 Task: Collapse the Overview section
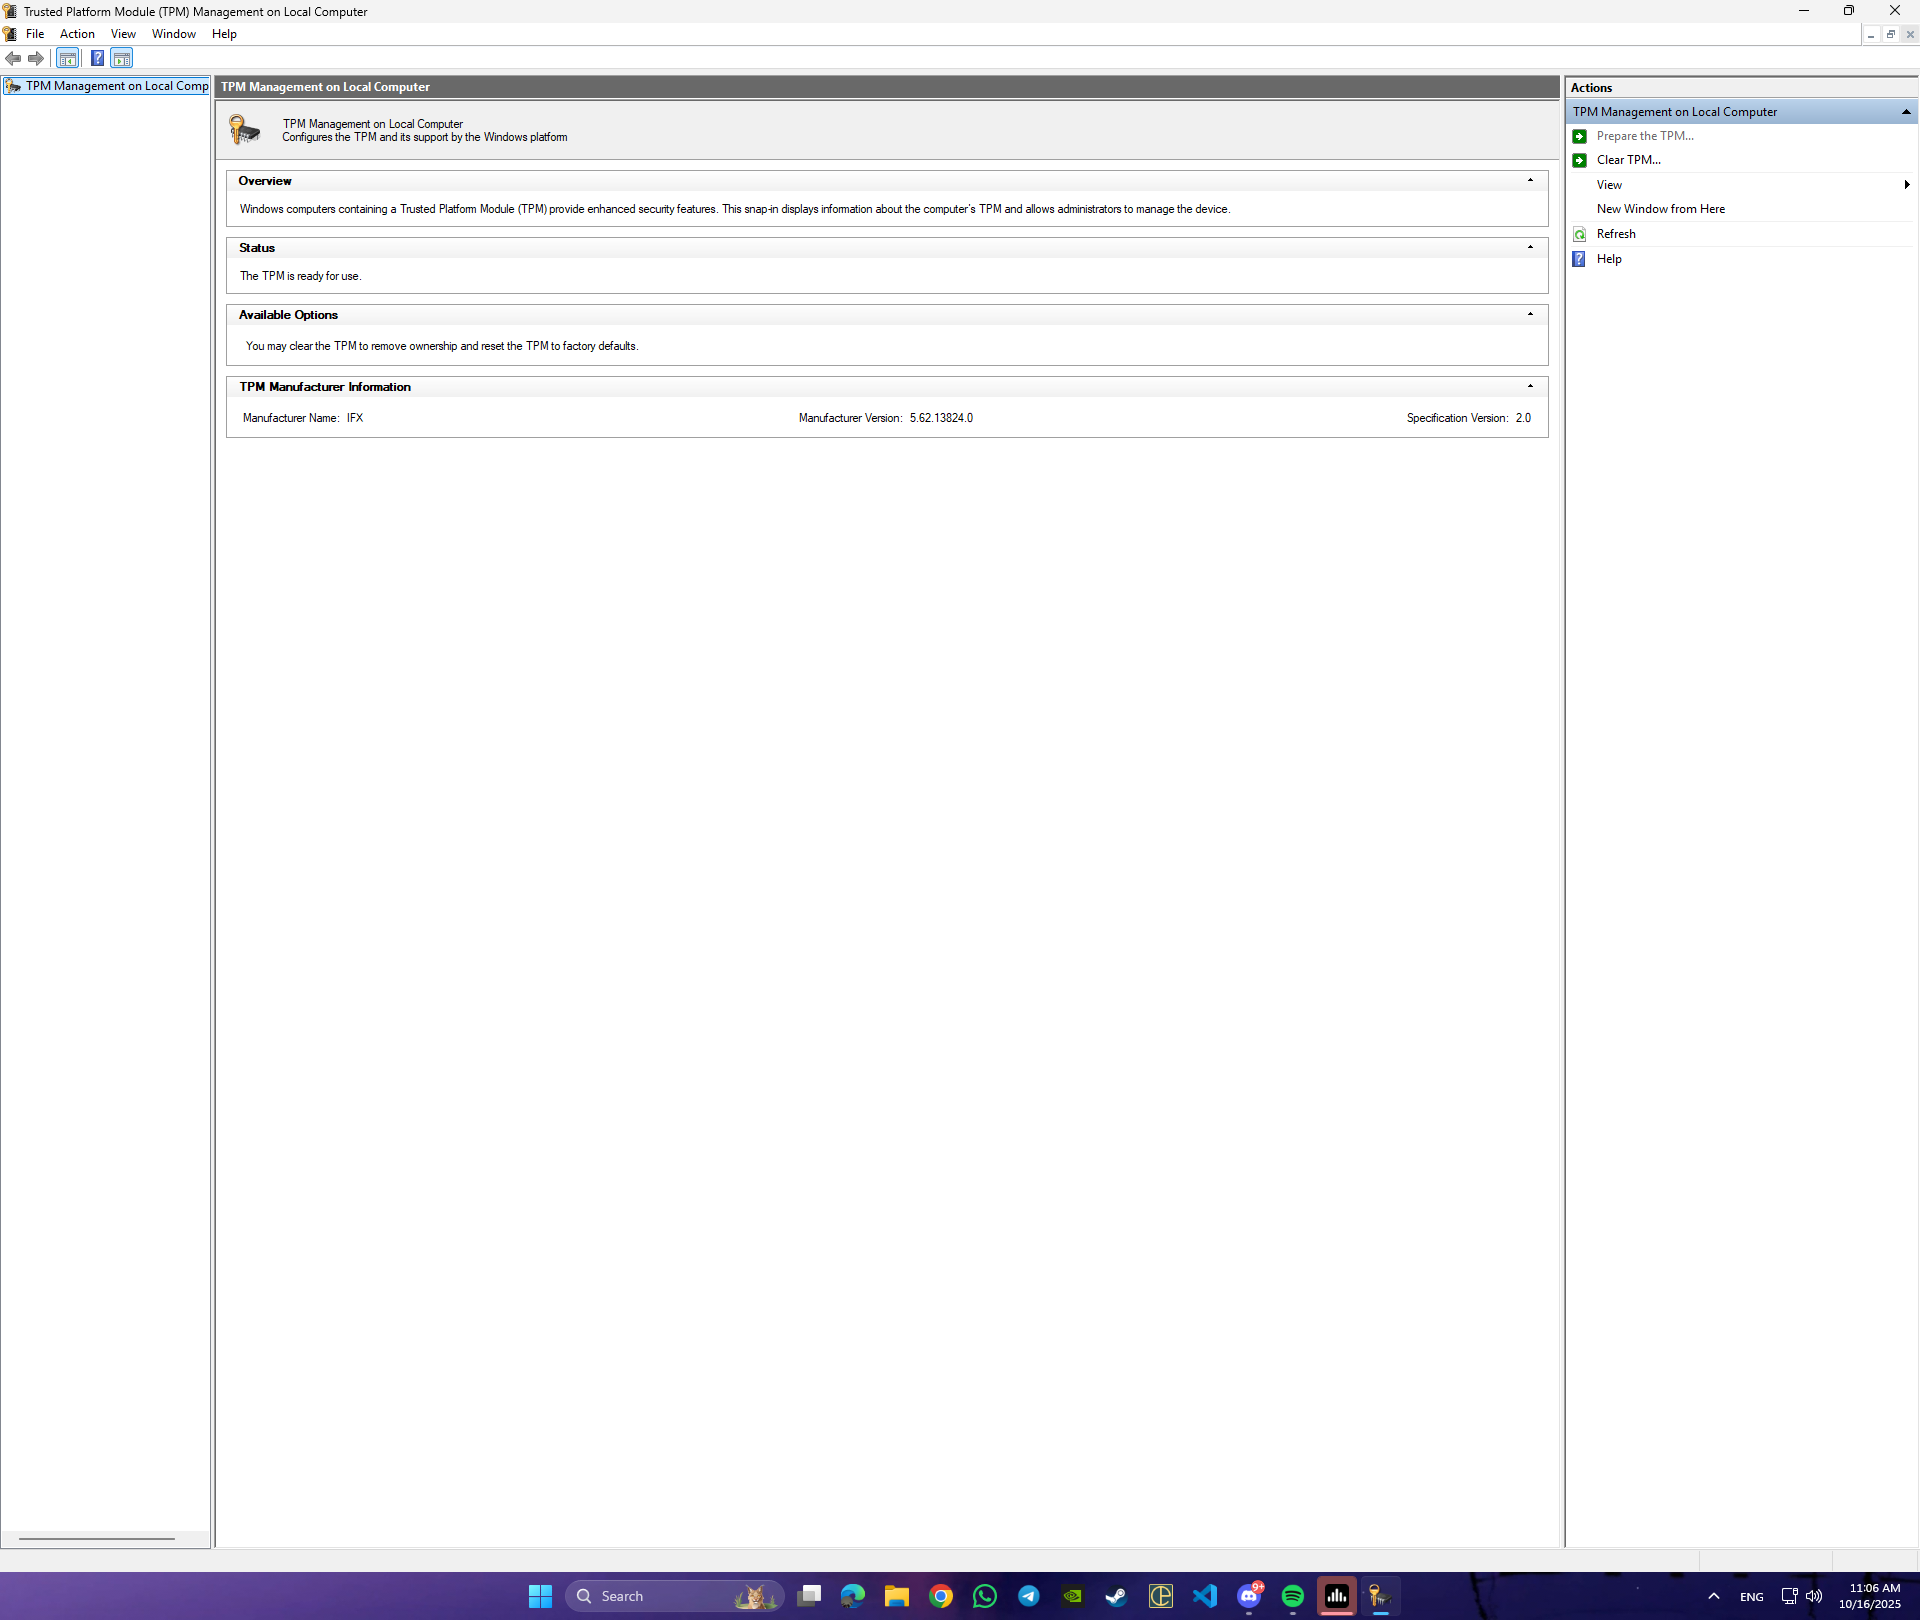(x=1530, y=181)
